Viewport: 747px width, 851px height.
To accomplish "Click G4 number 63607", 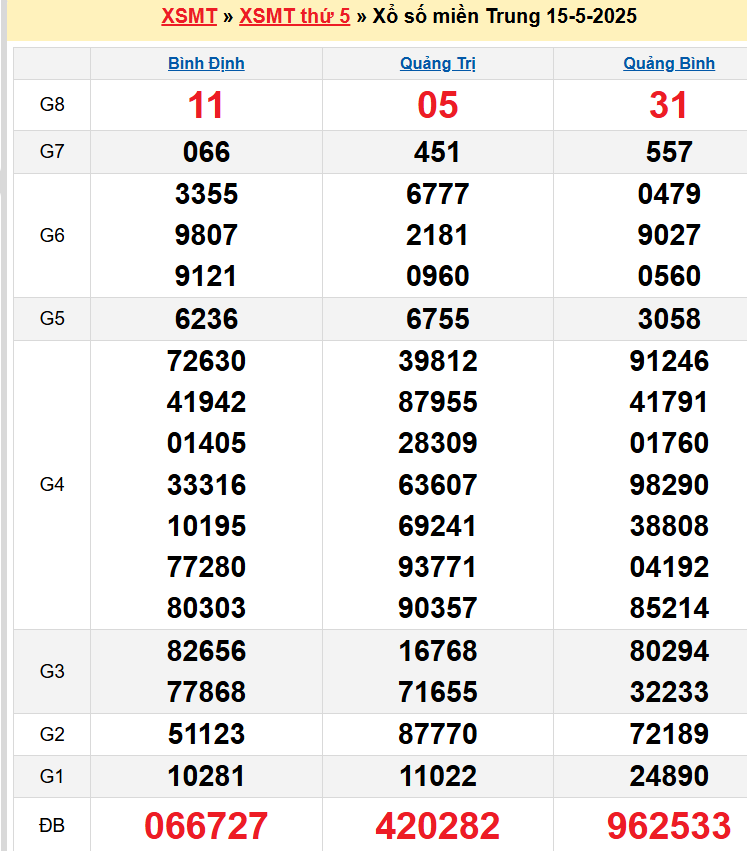I will tap(438, 485).
